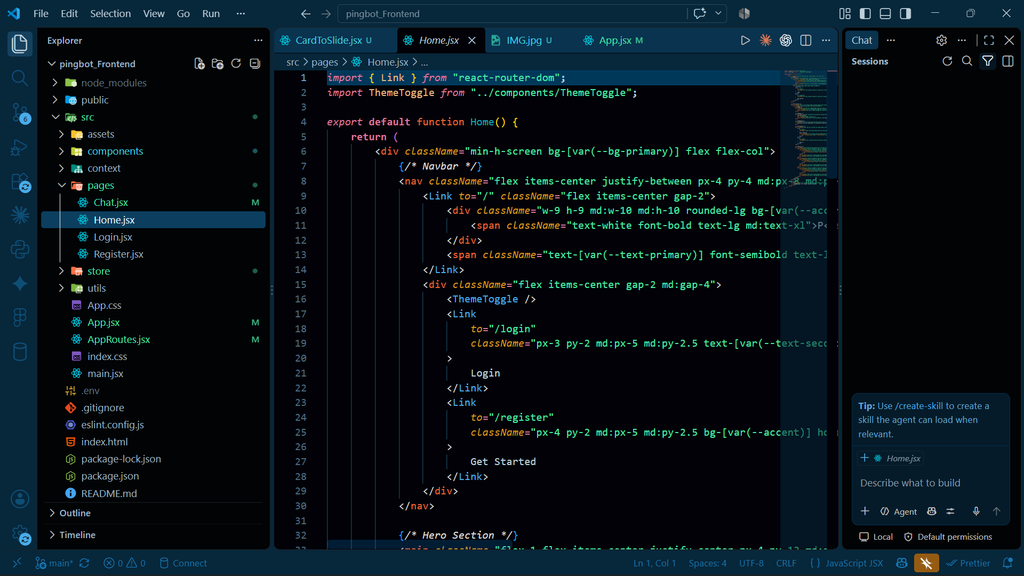
Task: Open Source Control view with badge
Action: [x=20, y=113]
